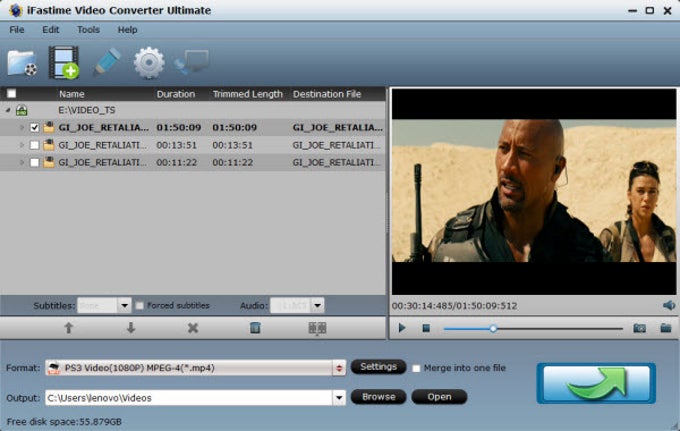Screen dimensions: 680x431
Task: Stop the preview playback
Action: (x=426, y=328)
